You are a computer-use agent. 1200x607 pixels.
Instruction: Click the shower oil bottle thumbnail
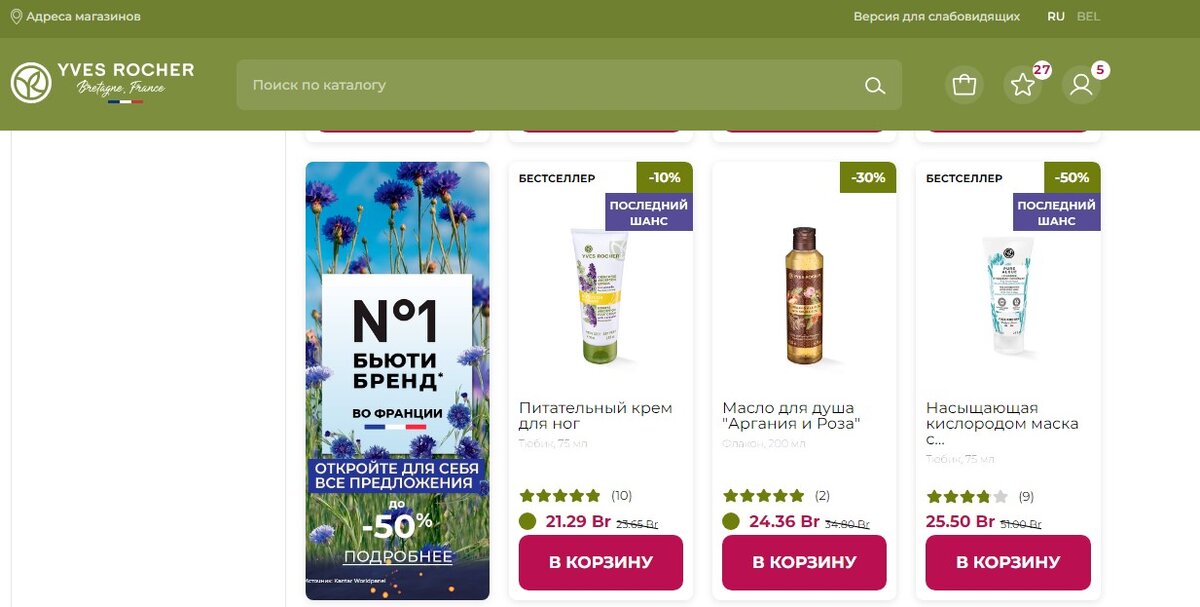(804, 295)
